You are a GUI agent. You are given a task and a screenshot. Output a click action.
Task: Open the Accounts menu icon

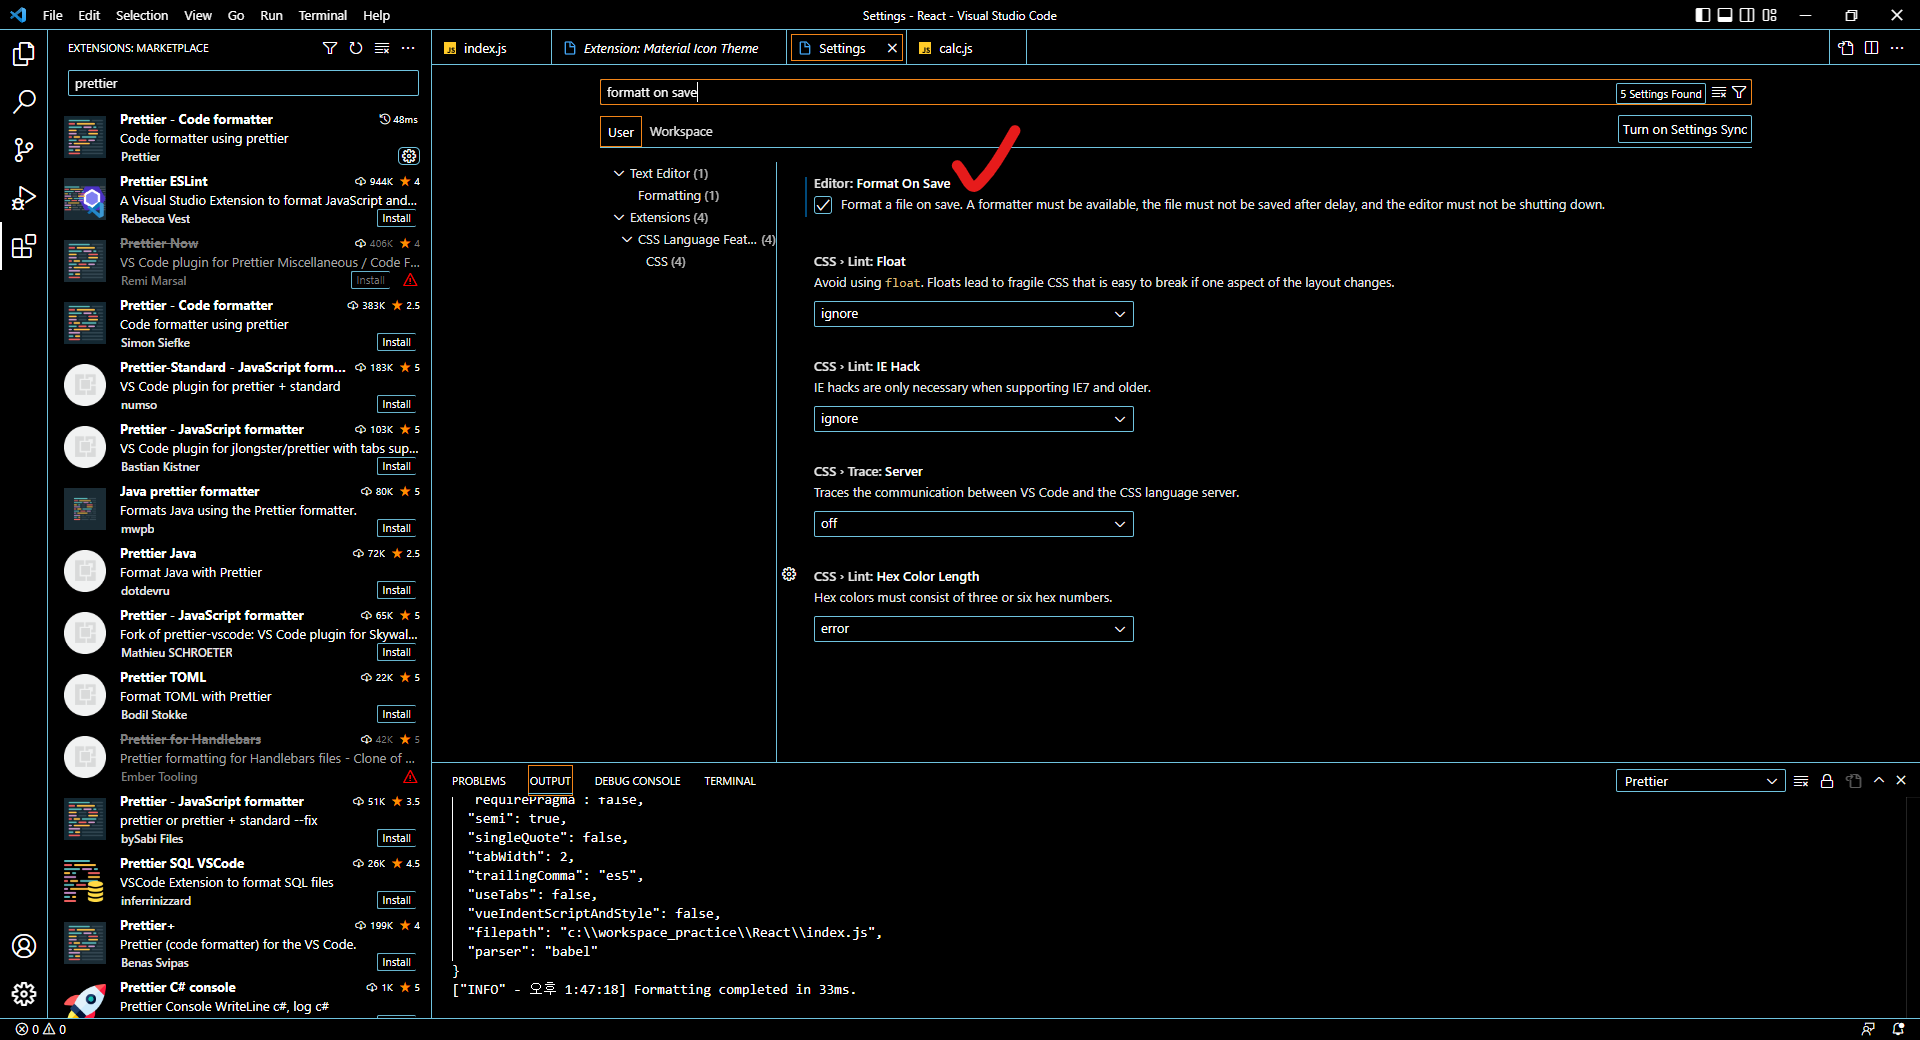pyautogui.click(x=24, y=946)
